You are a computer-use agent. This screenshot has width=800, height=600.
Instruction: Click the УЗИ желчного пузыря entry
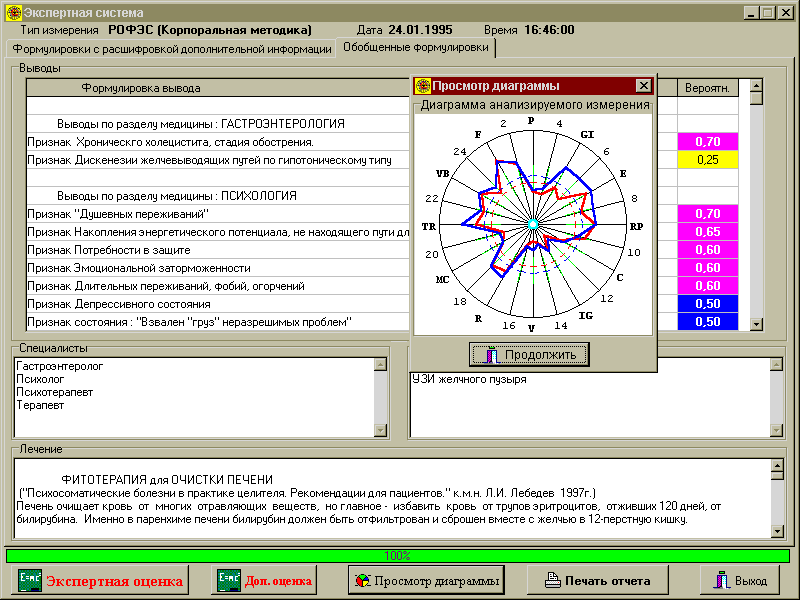[x=469, y=379]
